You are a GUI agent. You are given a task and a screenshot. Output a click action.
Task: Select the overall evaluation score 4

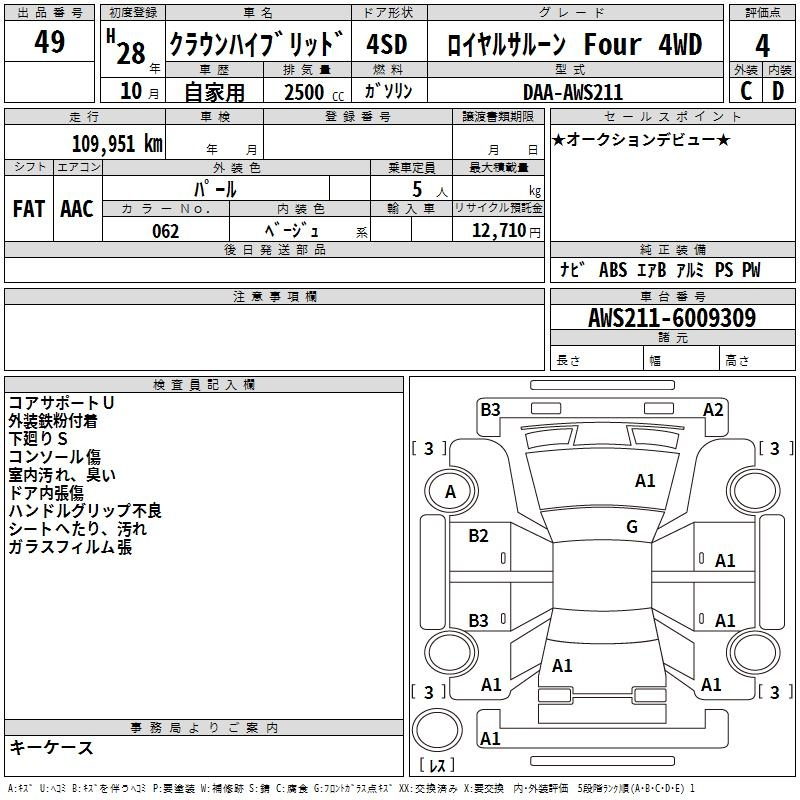[763, 45]
